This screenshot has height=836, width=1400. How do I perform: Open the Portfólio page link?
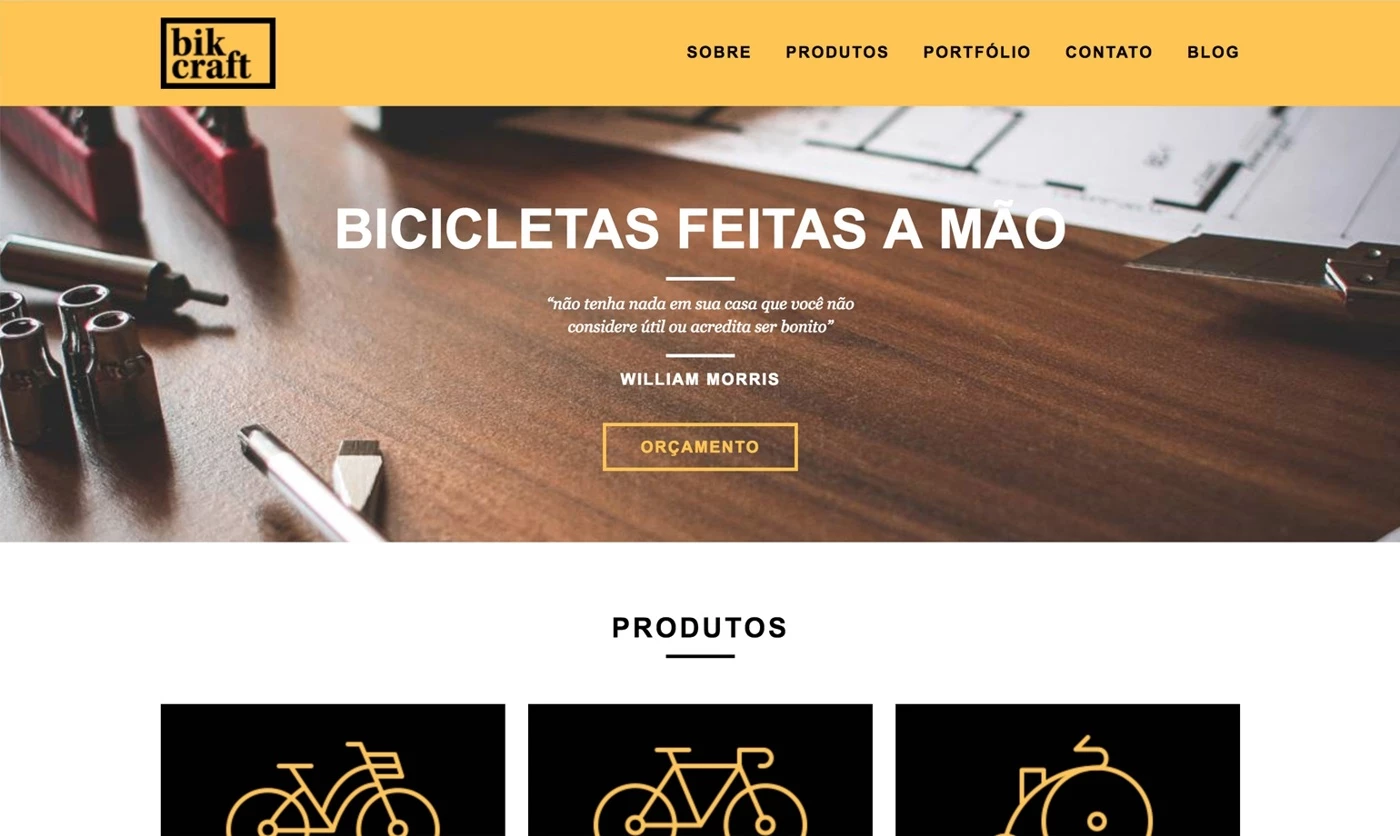977,52
